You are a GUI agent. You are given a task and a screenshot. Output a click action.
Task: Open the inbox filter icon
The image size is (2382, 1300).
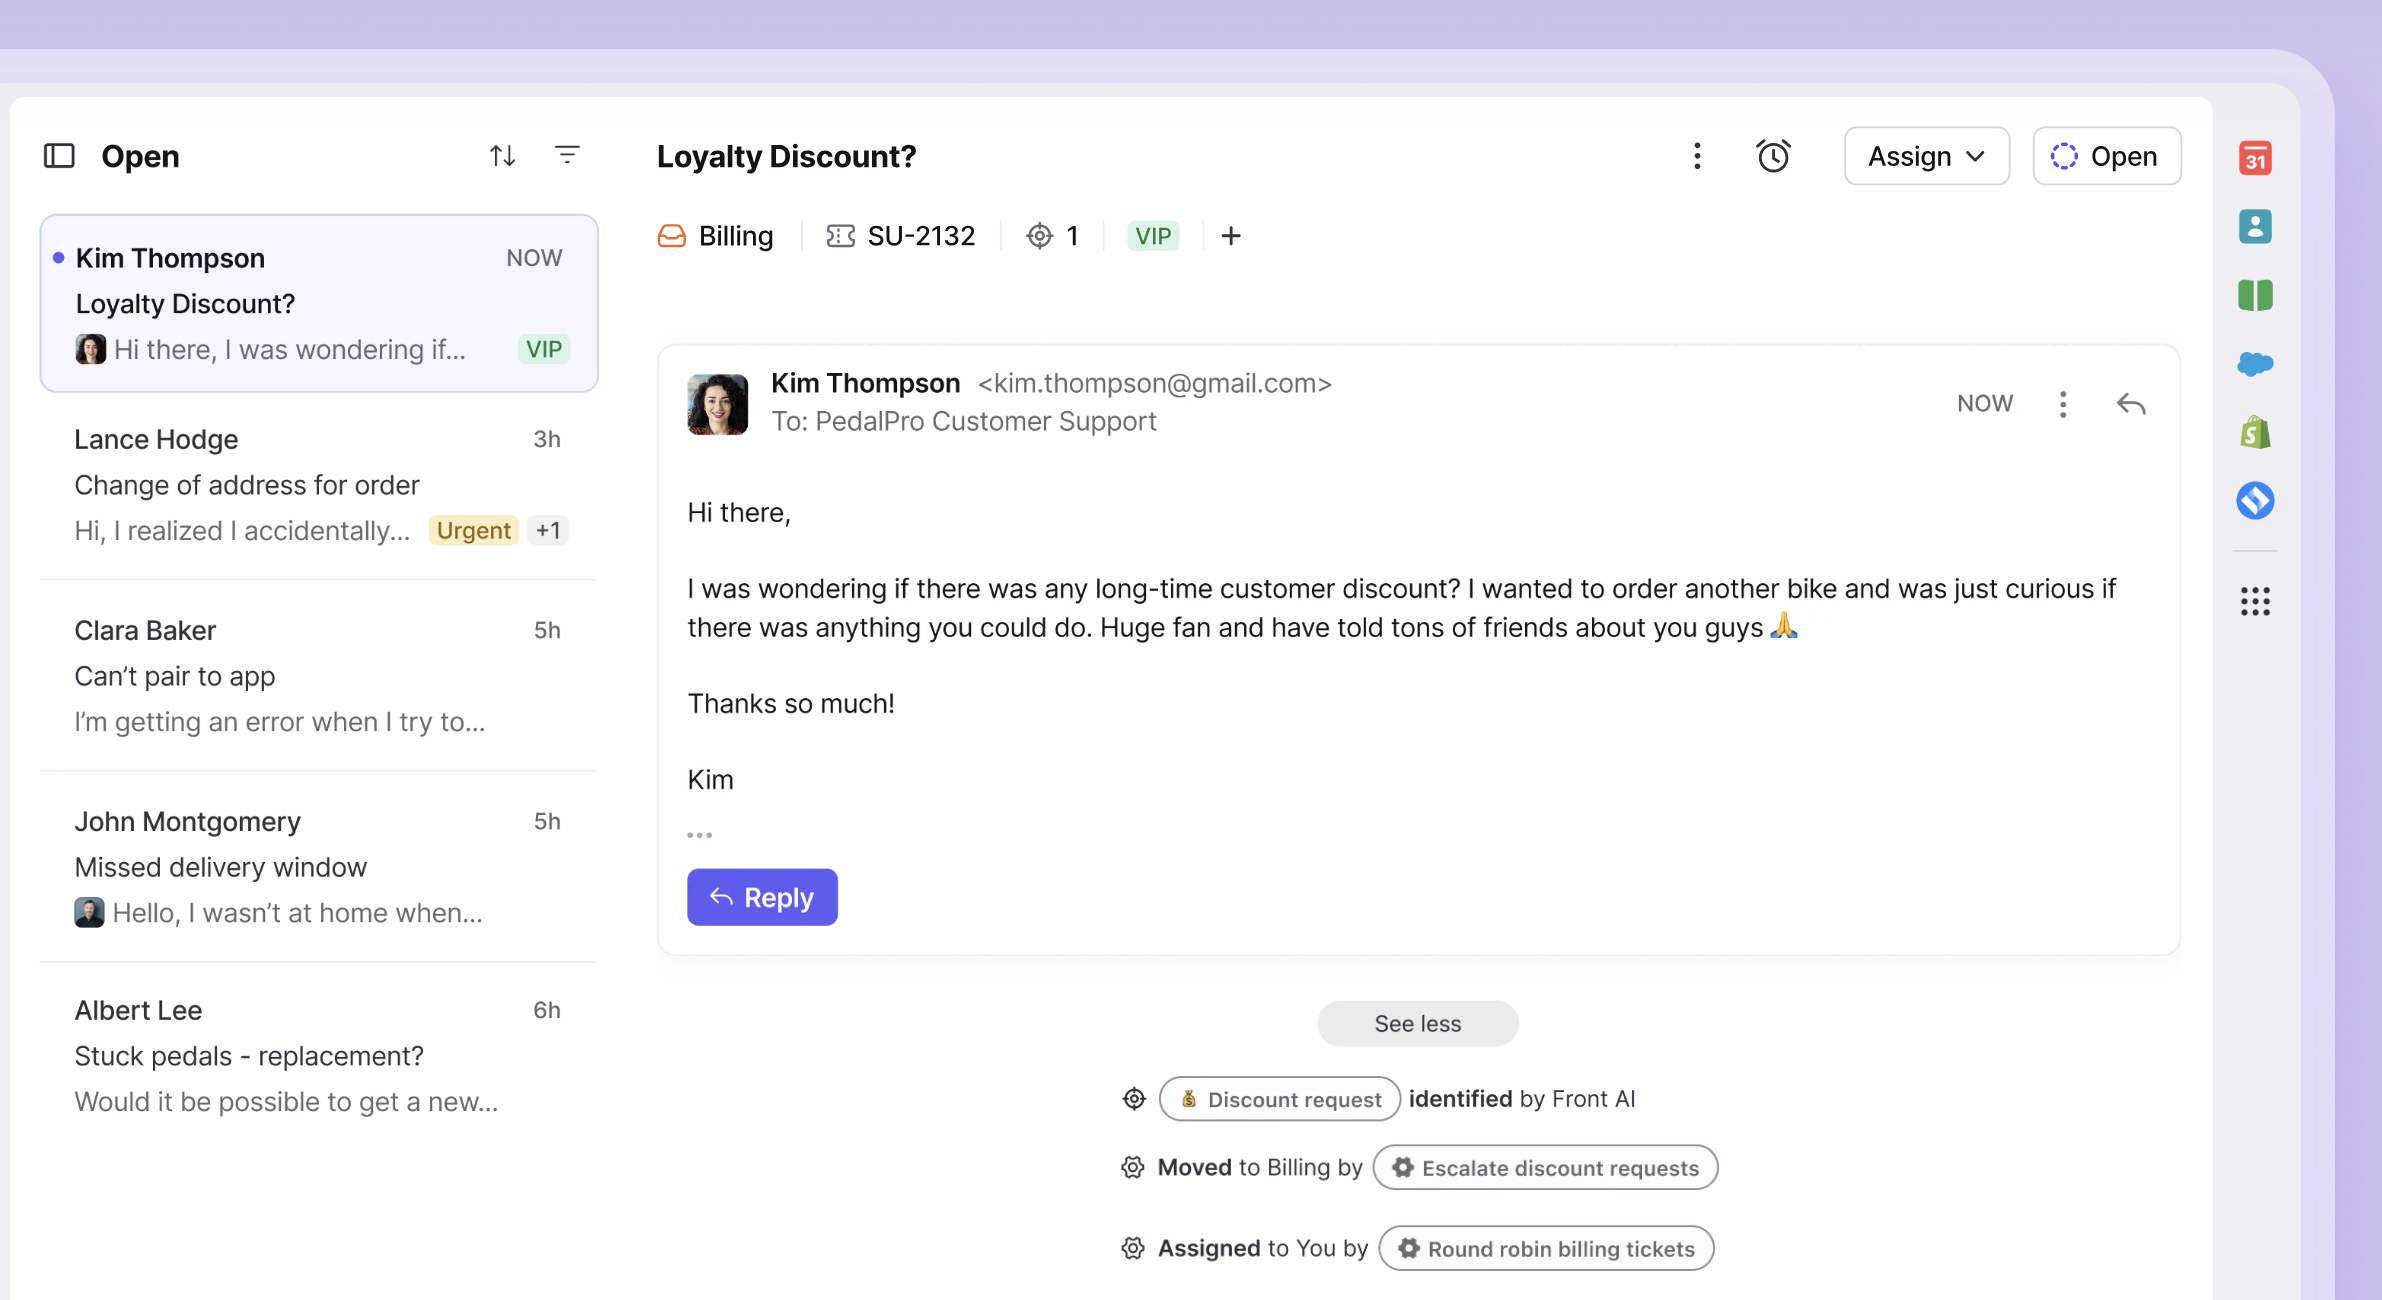[x=567, y=155]
